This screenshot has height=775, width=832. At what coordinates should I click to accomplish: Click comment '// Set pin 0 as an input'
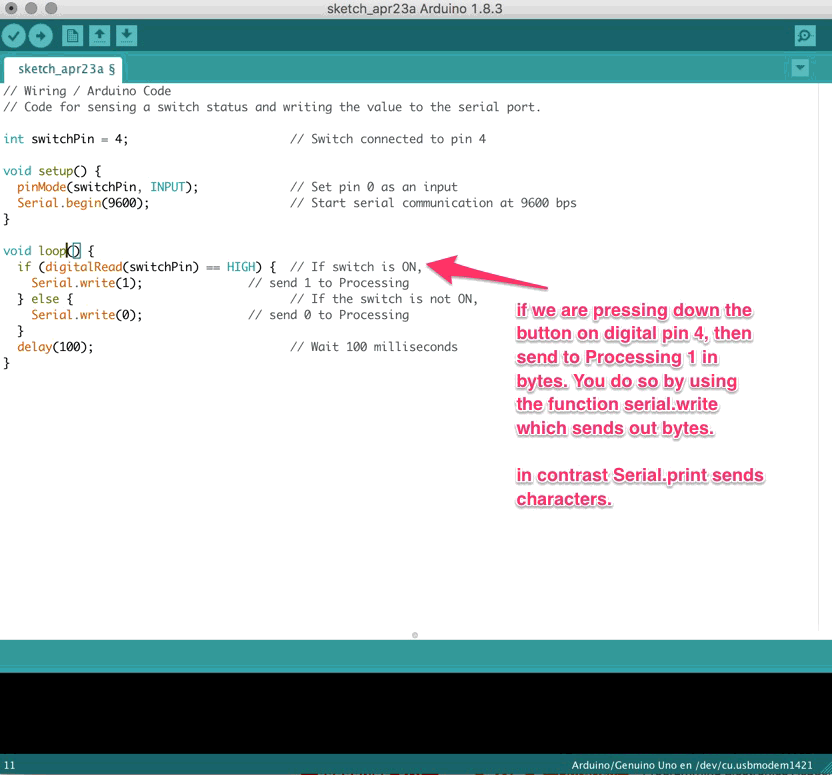tap(374, 187)
